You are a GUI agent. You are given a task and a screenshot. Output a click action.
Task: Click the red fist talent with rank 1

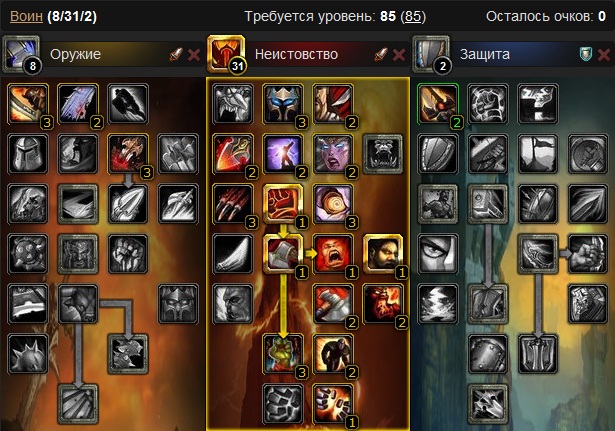coord(283,204)
